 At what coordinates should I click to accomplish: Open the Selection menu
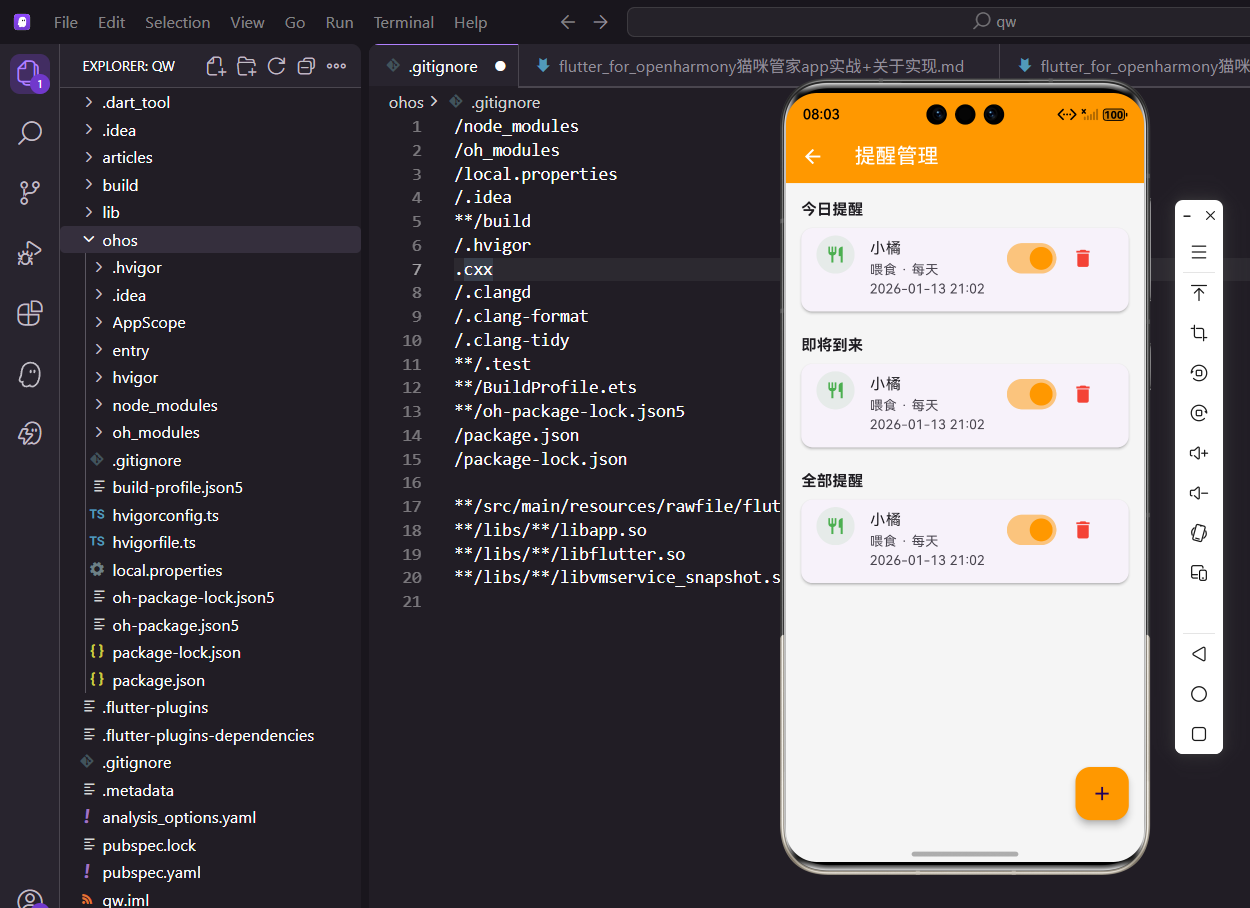(x=177, y=22)
